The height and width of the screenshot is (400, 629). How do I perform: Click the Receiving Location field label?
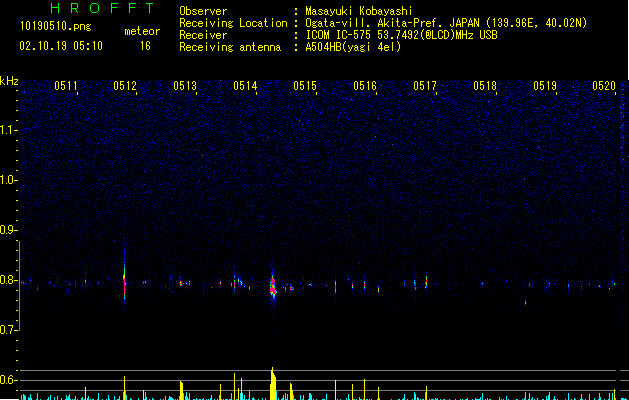[x=233, y=23]
